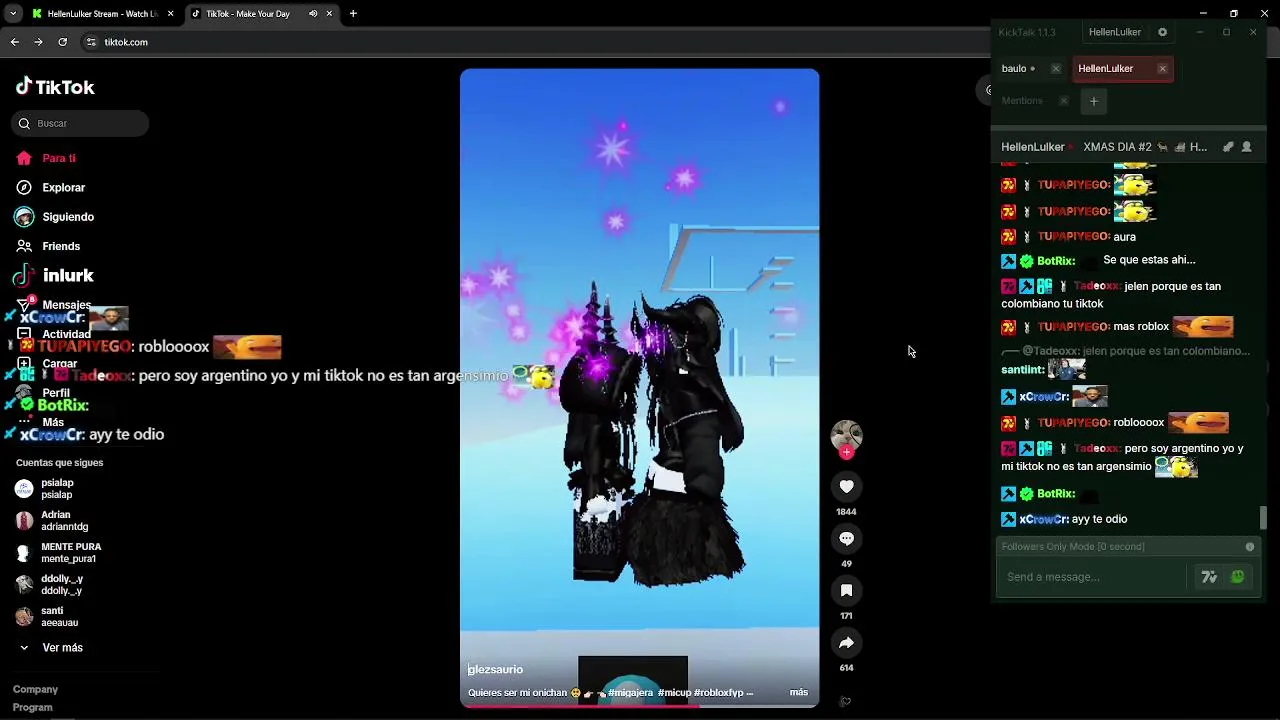1280x720 pixels.
Task: Reload the TikTok page
Action: click(62, 42)
